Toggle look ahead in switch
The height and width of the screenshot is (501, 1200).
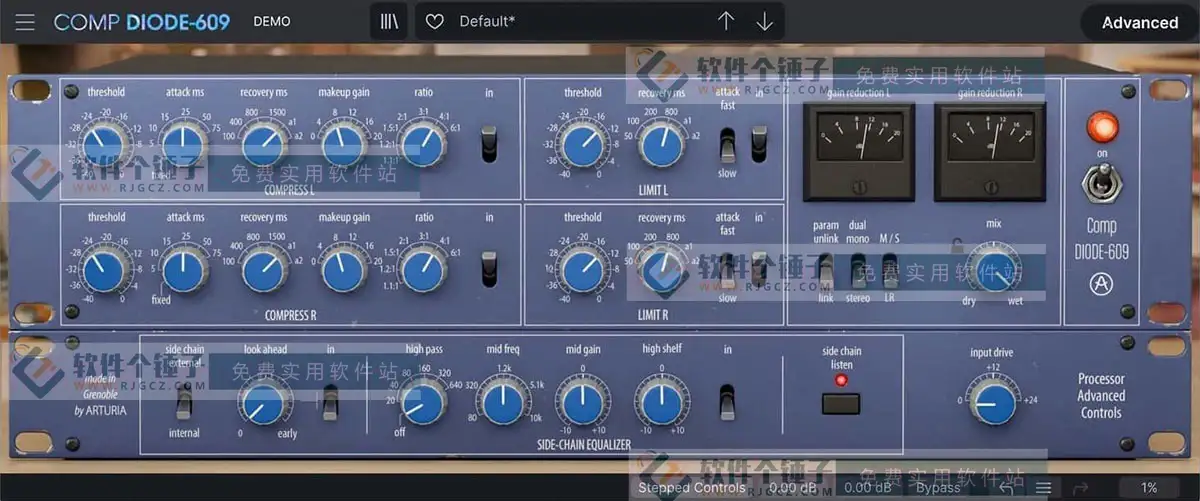(x=329, y=402)
